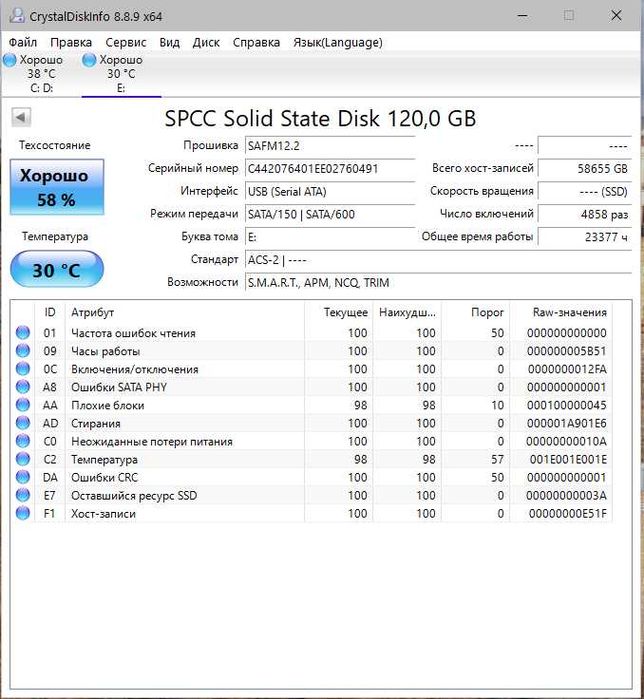This screenshot has width=644, height=699.
Task: Select the Часы работы attribute name
Action: 106,351
